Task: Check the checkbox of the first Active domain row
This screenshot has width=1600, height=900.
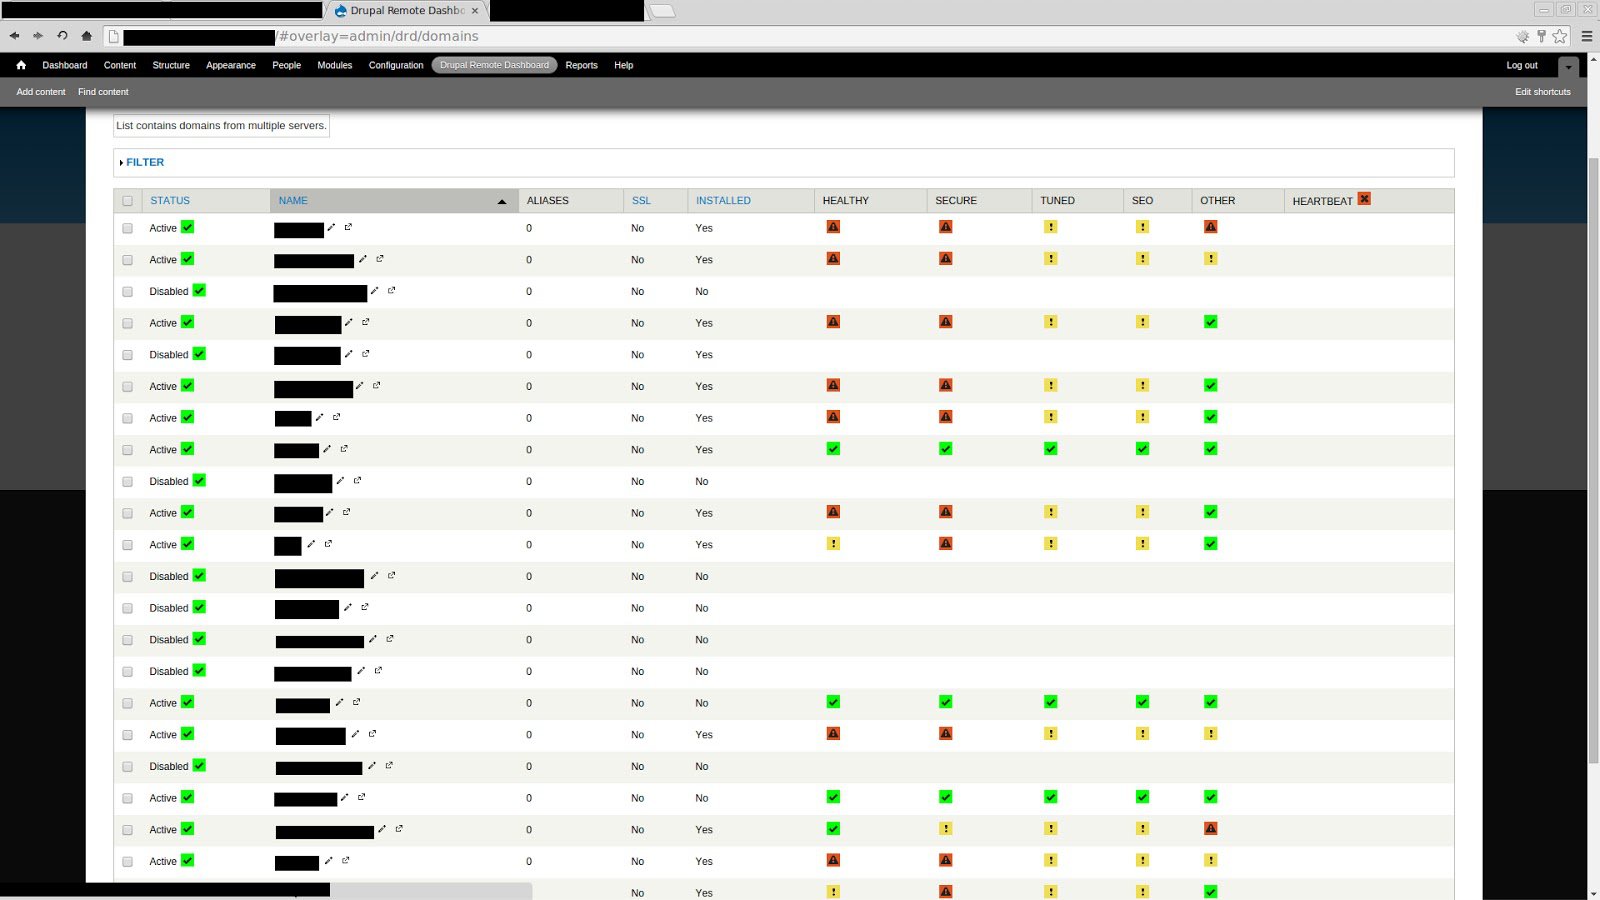Action: (127, 228)
